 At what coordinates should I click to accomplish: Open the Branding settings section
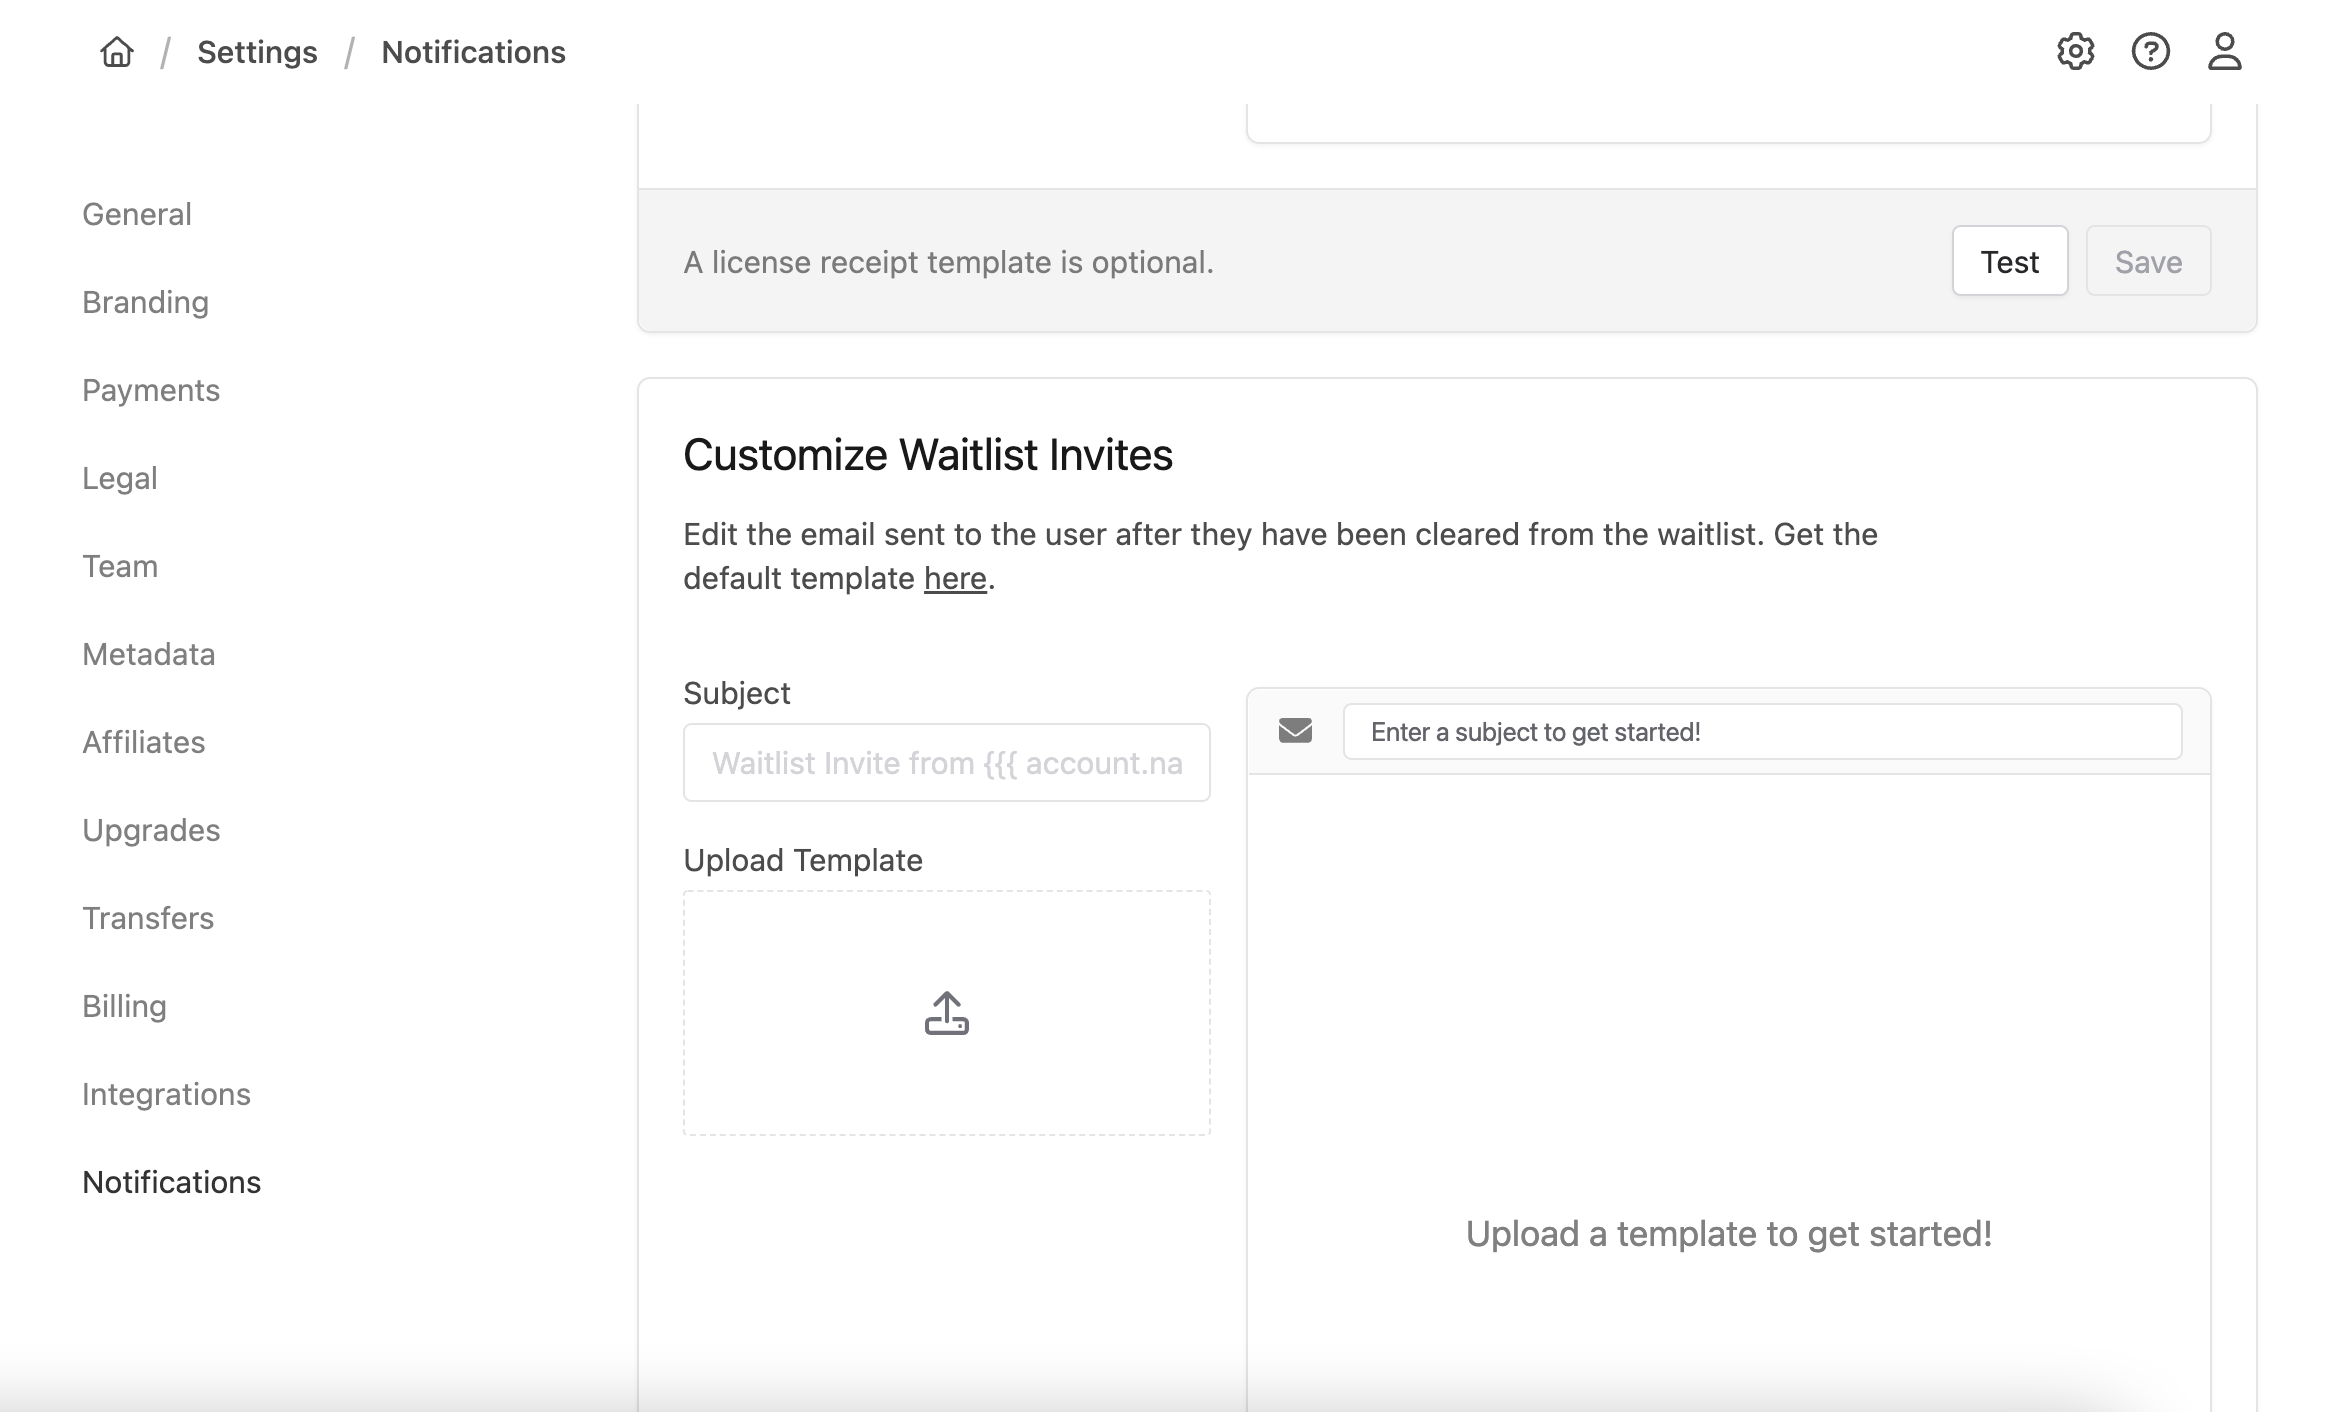pos(145,302)
